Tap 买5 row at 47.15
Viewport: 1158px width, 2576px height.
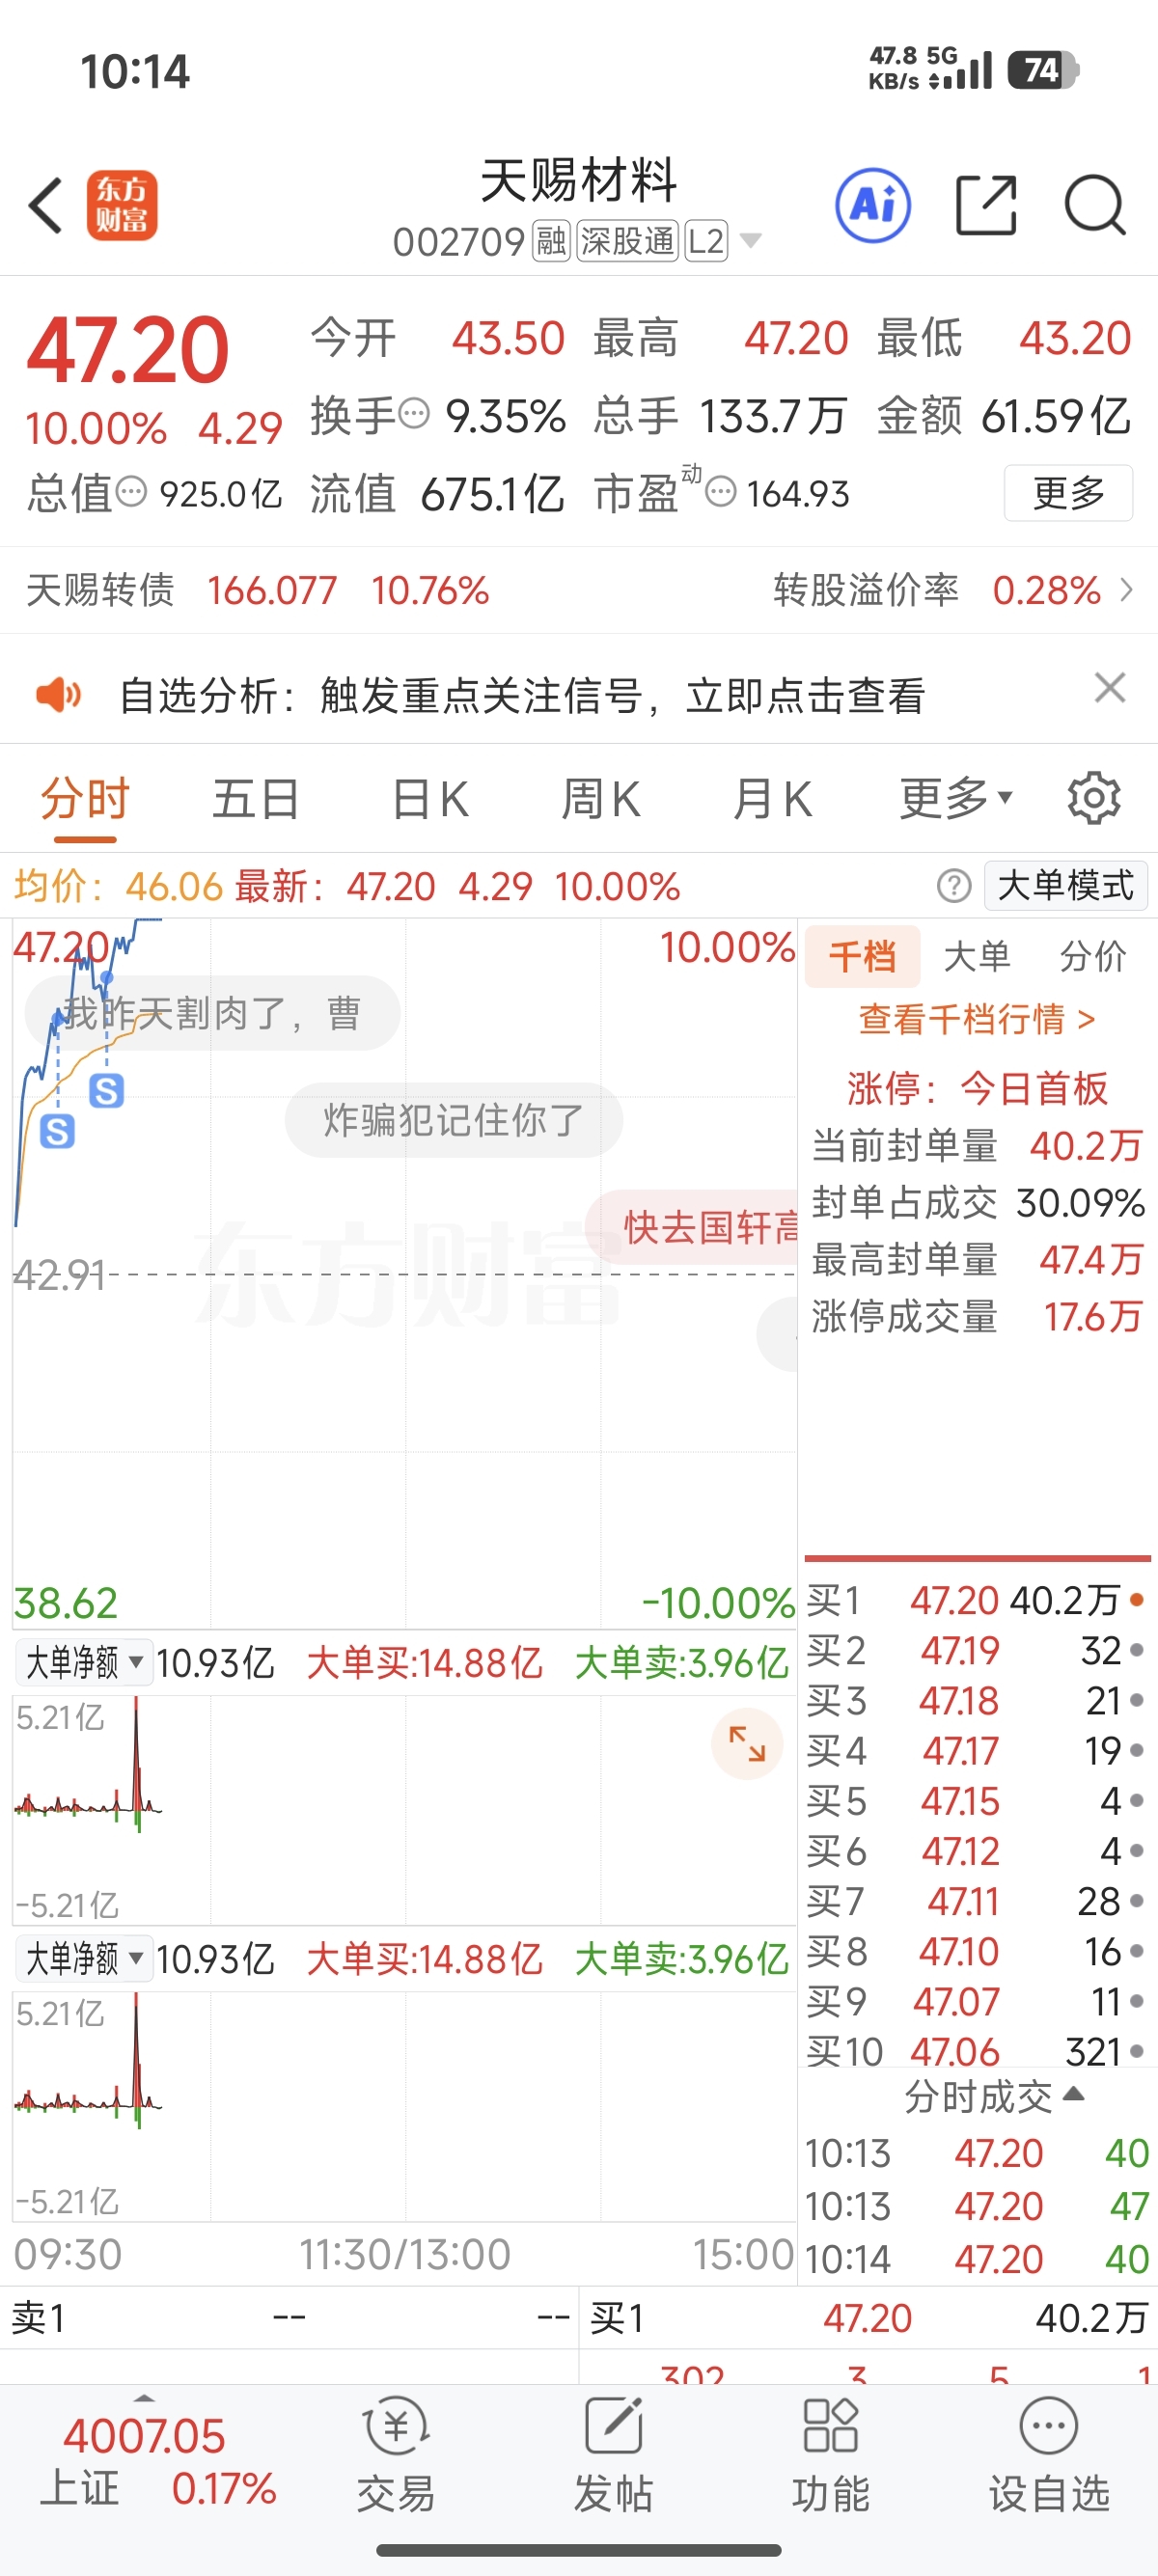(977, 1801)
